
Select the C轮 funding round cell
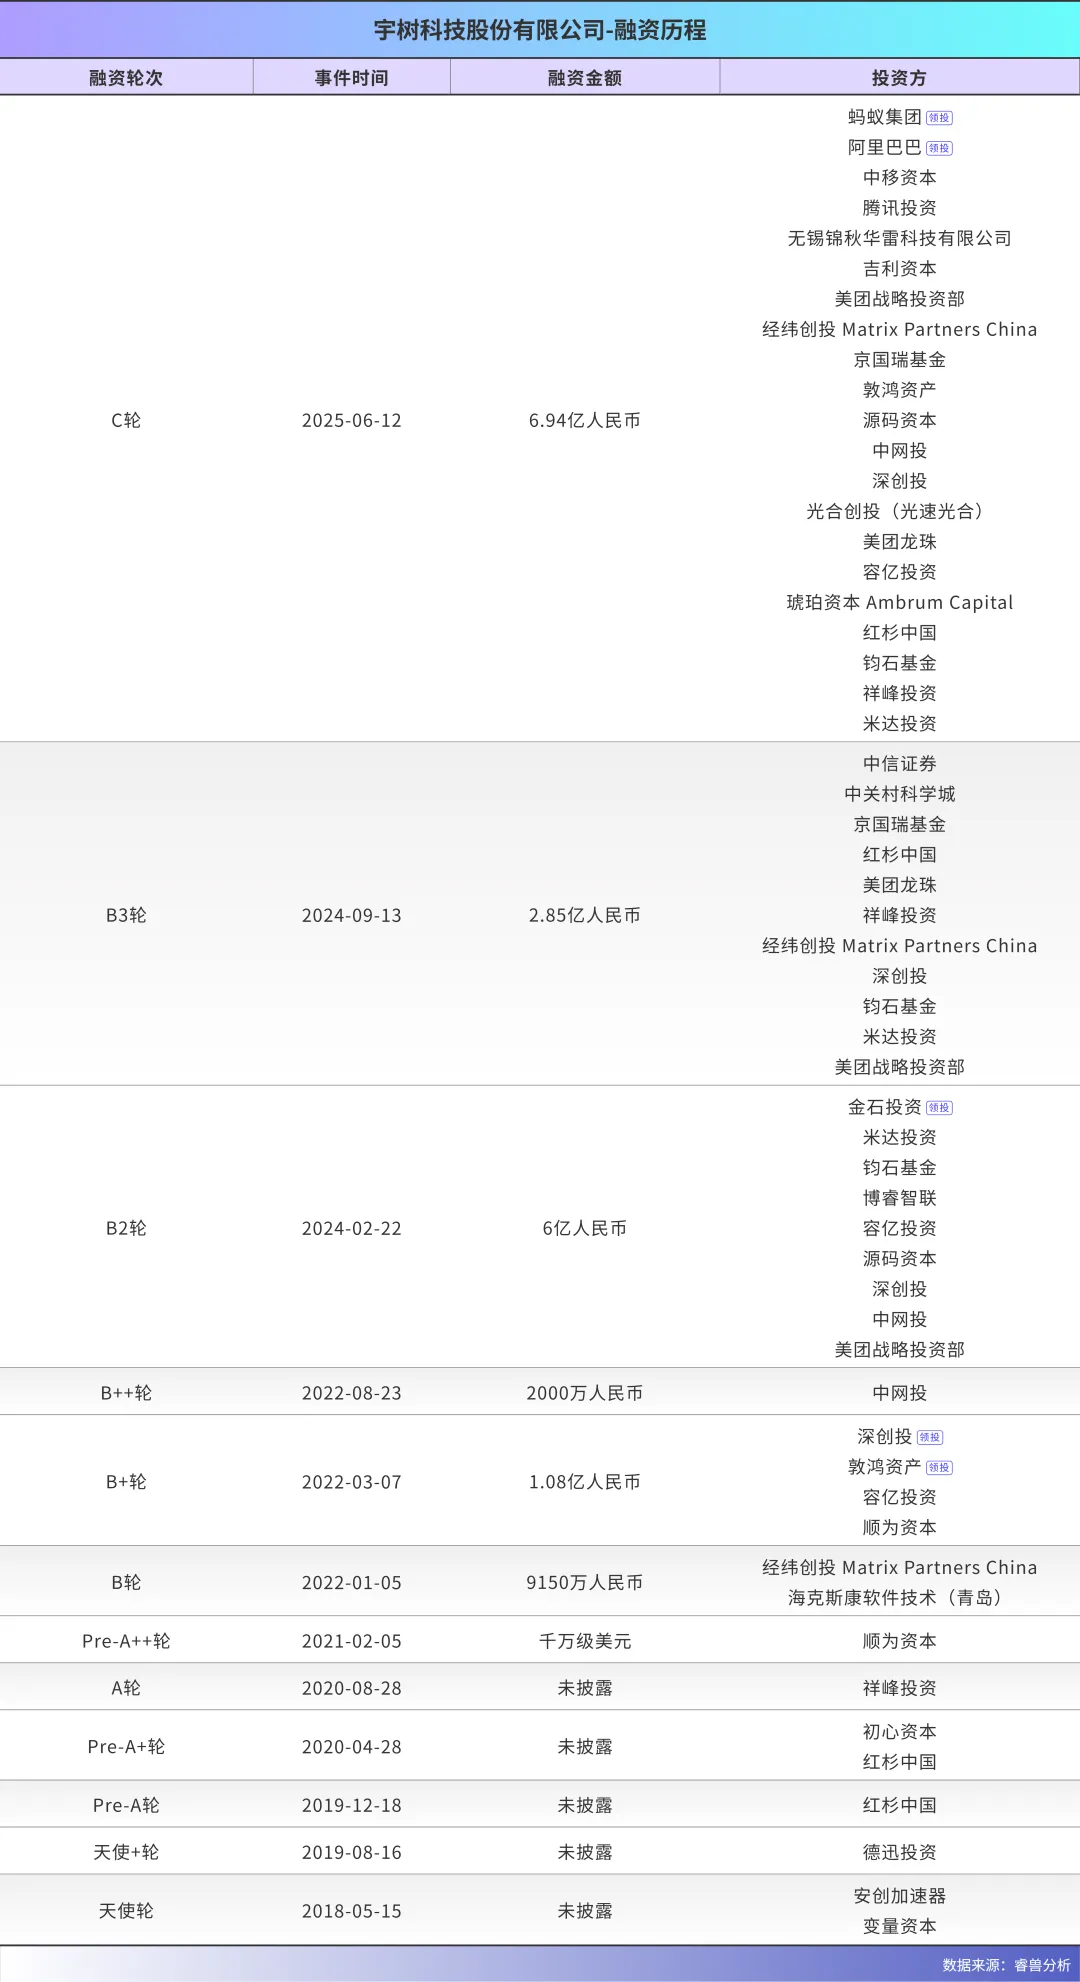click(x=126, y=421)
